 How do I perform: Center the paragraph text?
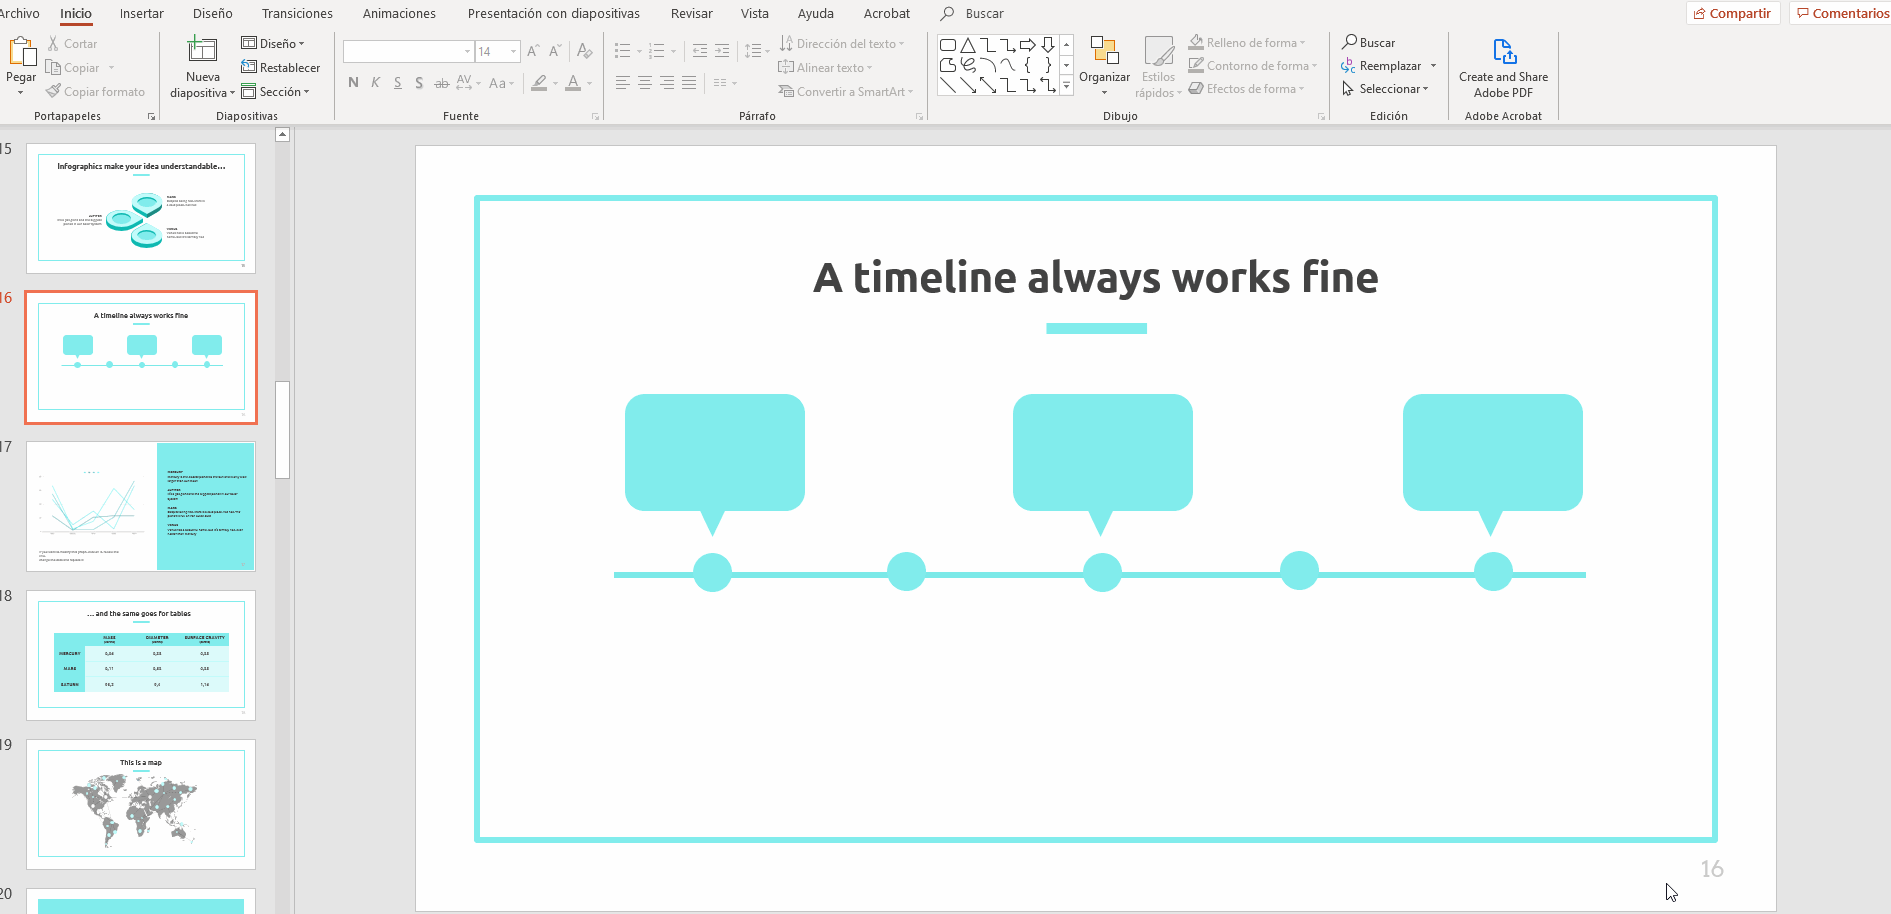coord(645,83)
